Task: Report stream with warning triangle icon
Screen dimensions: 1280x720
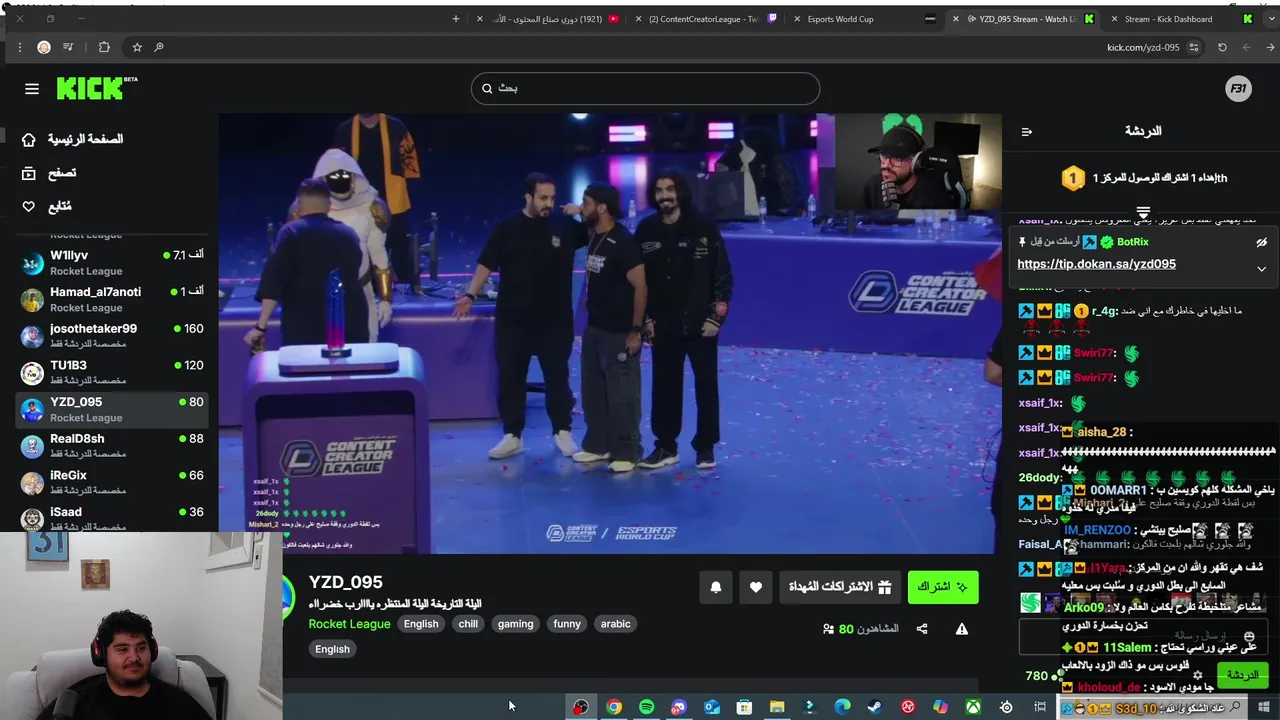Action: click(961, 629)
